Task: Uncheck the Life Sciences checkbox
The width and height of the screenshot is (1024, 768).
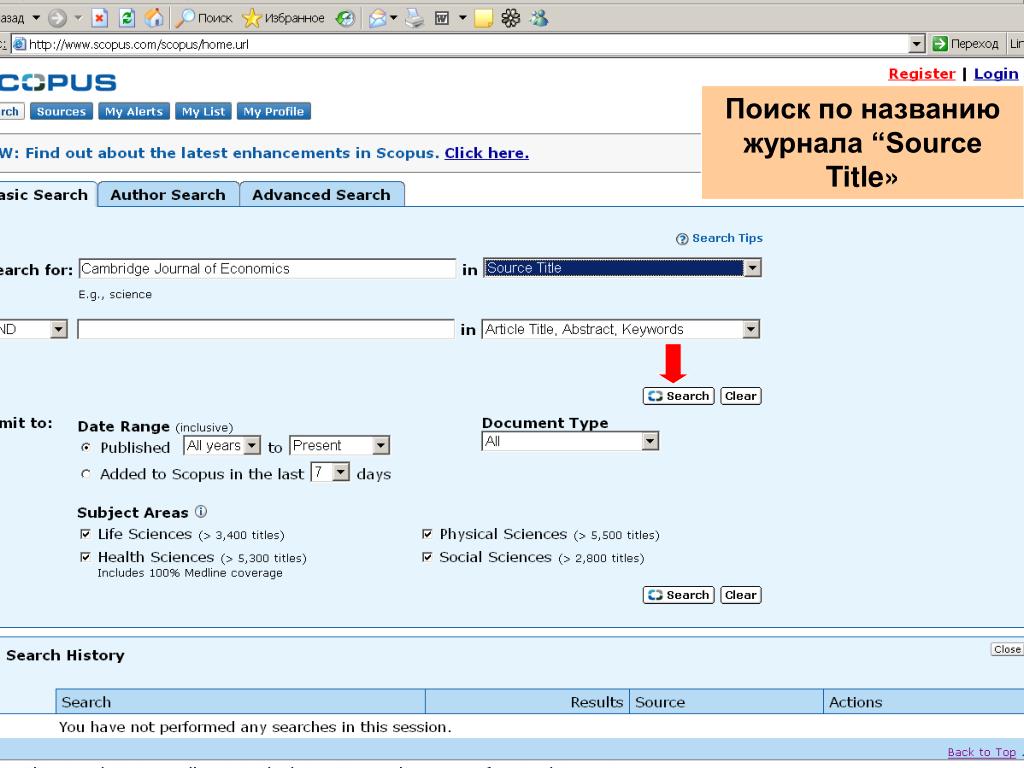Action: [85, 534]
